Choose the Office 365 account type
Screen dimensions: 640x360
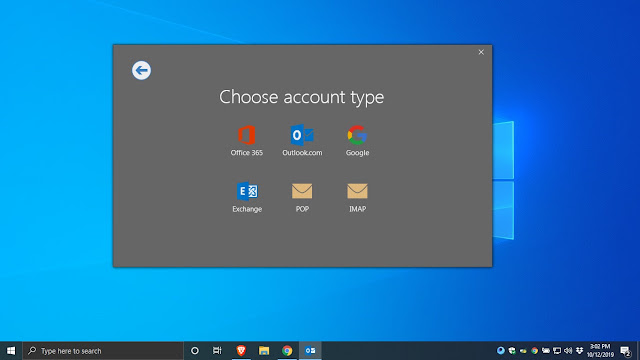(x=247, y=141)
